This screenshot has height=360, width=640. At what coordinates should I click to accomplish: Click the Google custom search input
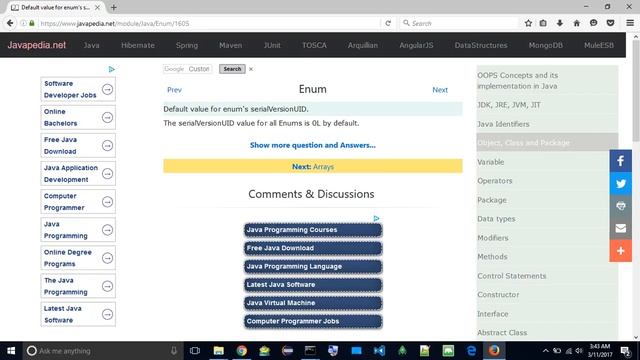coord(187,69)
